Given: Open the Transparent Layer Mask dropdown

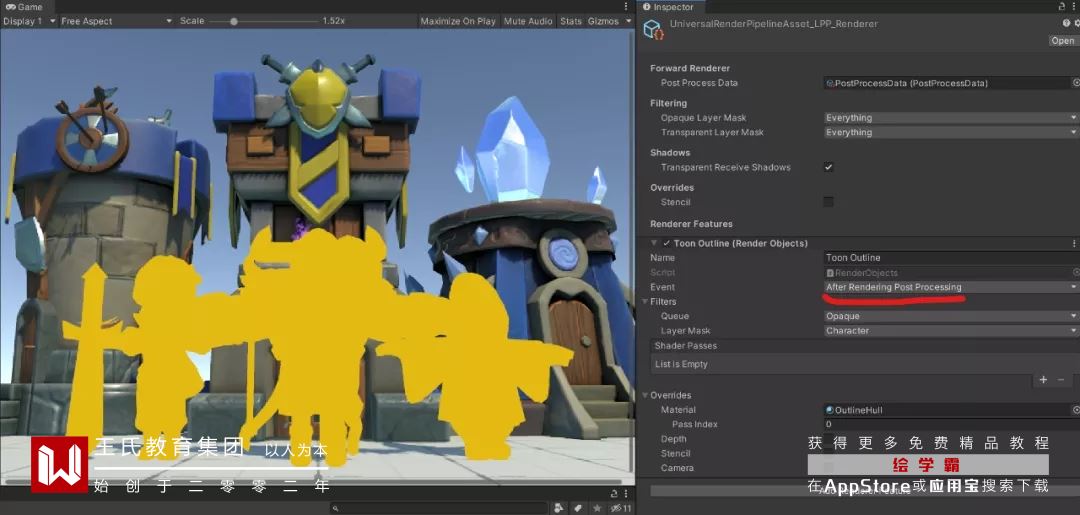Looking at the screenshot, I should tap(951, 132).
